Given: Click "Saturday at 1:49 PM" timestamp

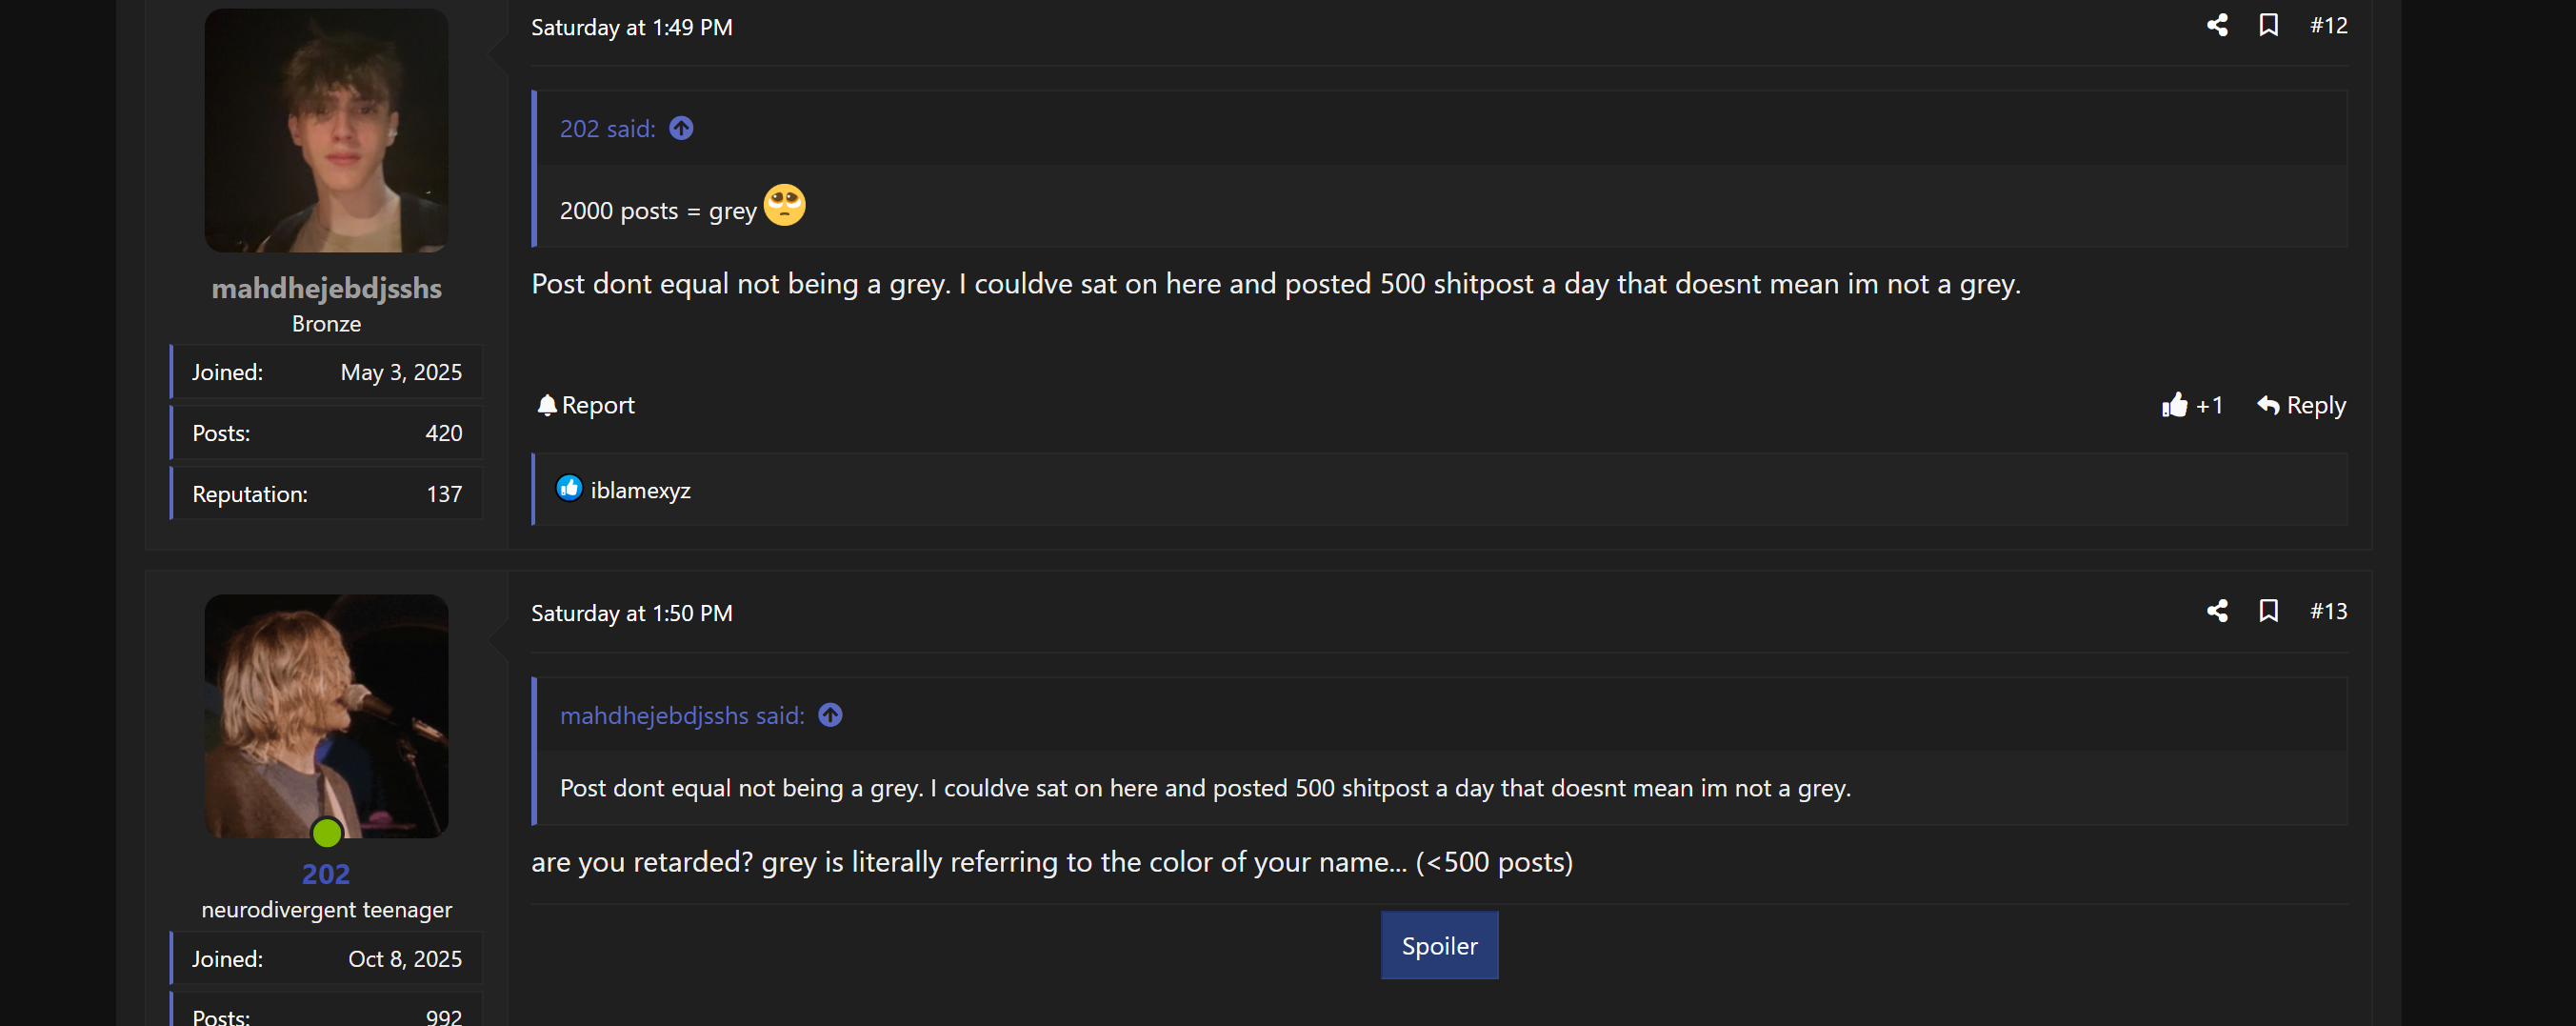Looking at the screenshot, I should click(x=631, y=28).
